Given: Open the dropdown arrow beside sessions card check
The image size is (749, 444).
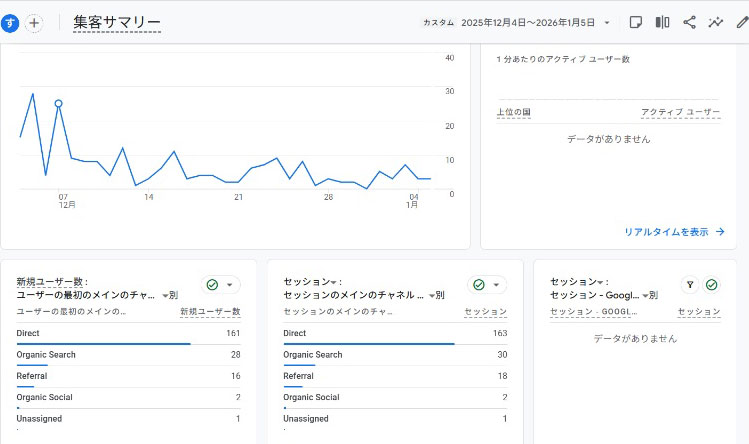Looking at the screenshot, I should click(x=496, y=285).
